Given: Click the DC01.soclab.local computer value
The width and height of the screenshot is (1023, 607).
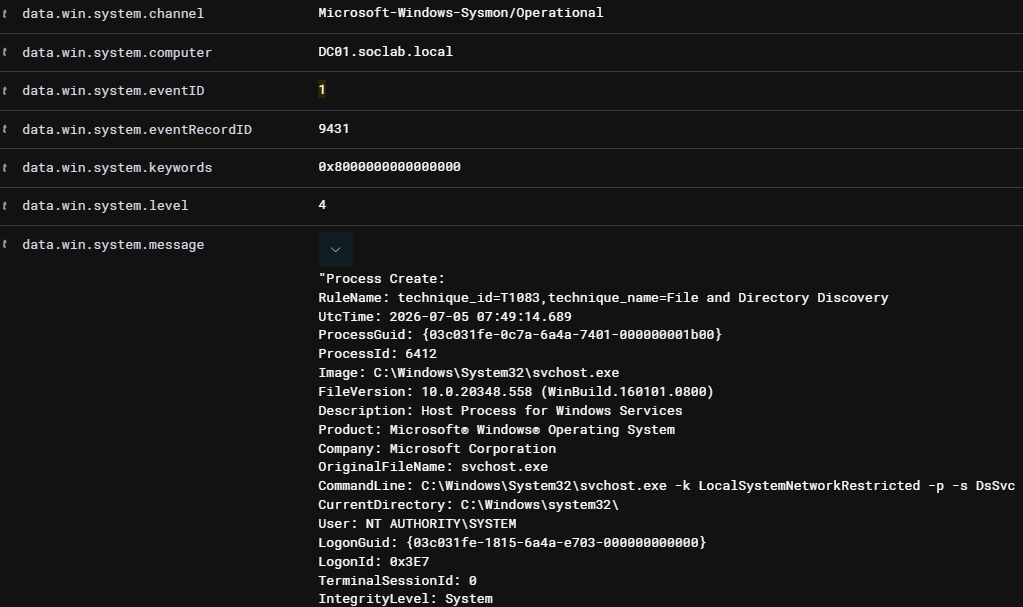Looking at the screenshot, I should pyautogui.click(x=386, y=52).
